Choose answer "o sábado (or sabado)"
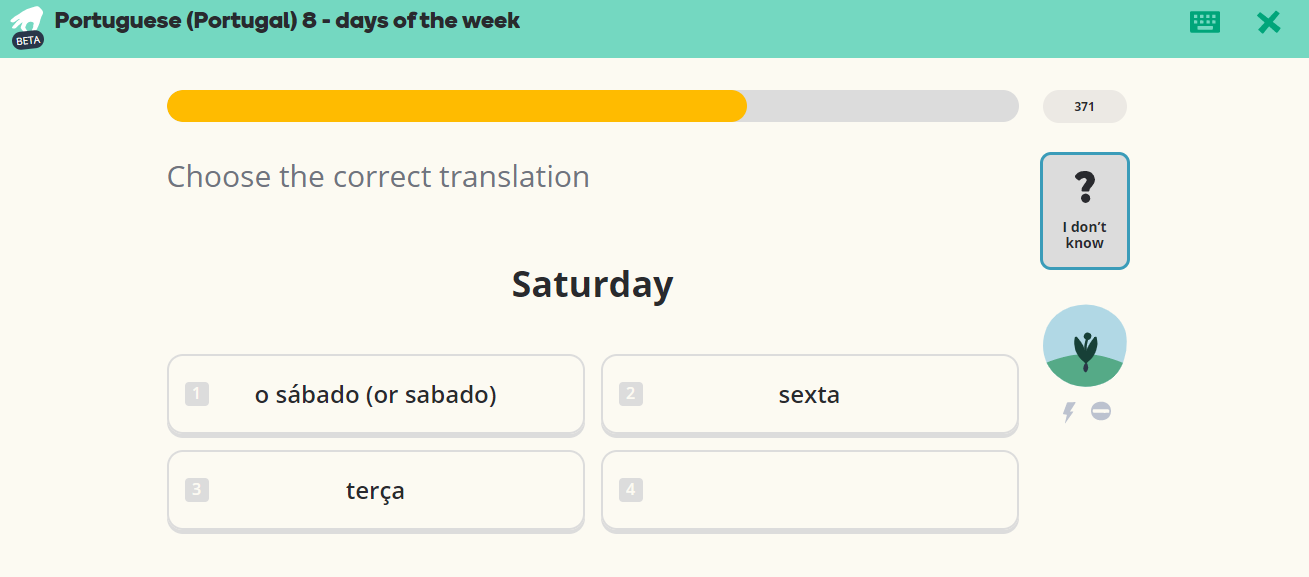The image size is (1309, 577). point(376,395)
